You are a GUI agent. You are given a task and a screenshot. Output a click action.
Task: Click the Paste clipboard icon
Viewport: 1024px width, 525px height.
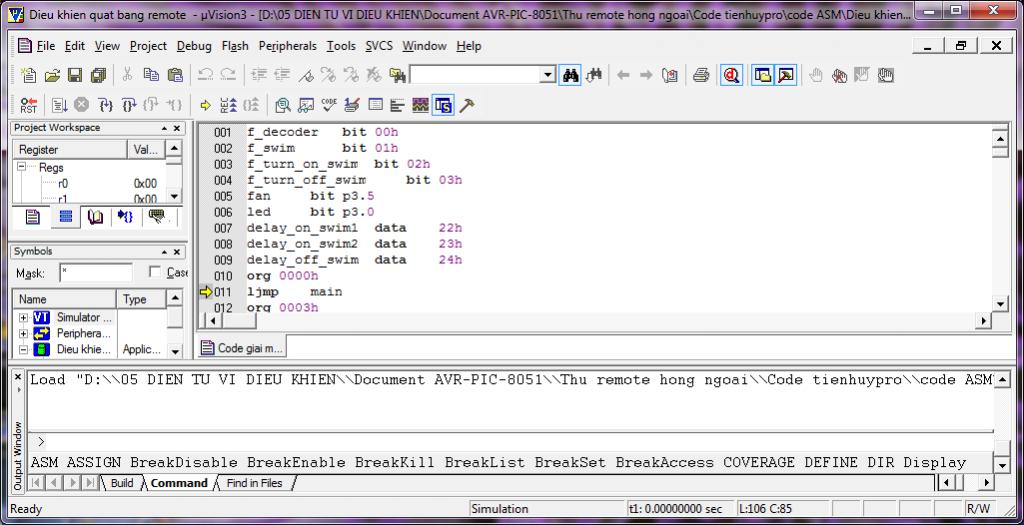(x=175, y=75)
